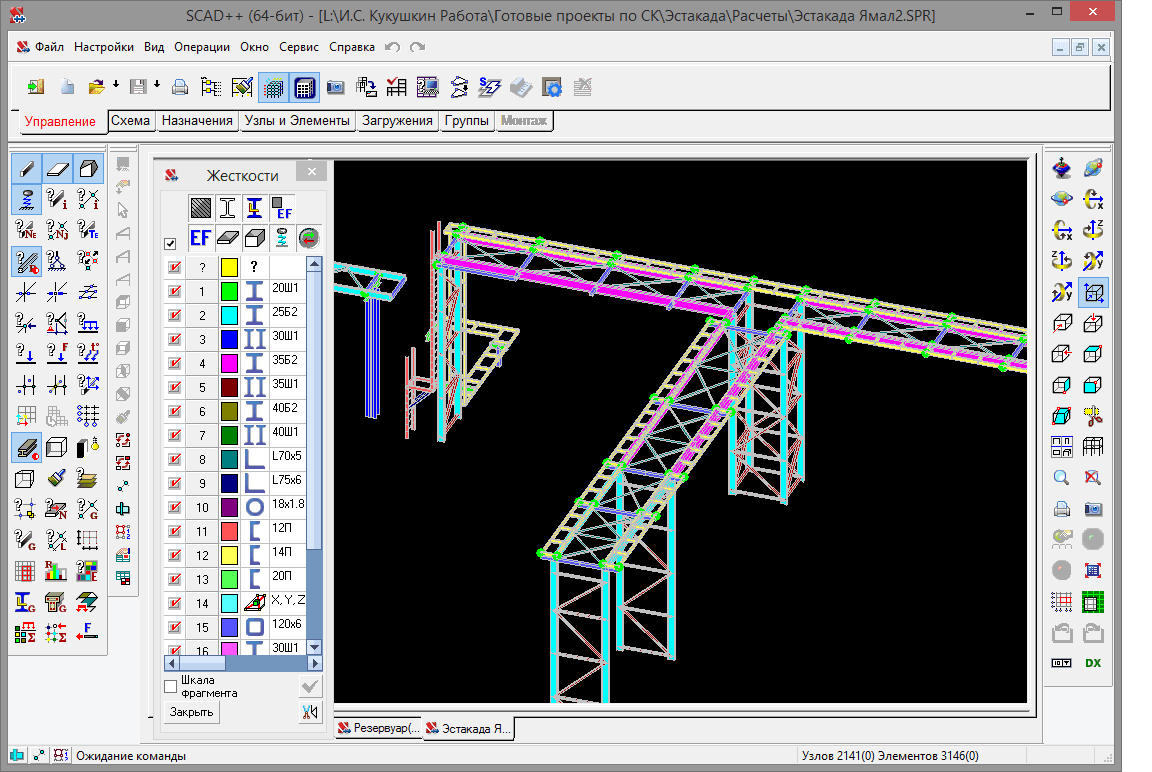1152x772 pixels.
Task: Click the printer icon in the top toolbar
Action: (179, 87)
